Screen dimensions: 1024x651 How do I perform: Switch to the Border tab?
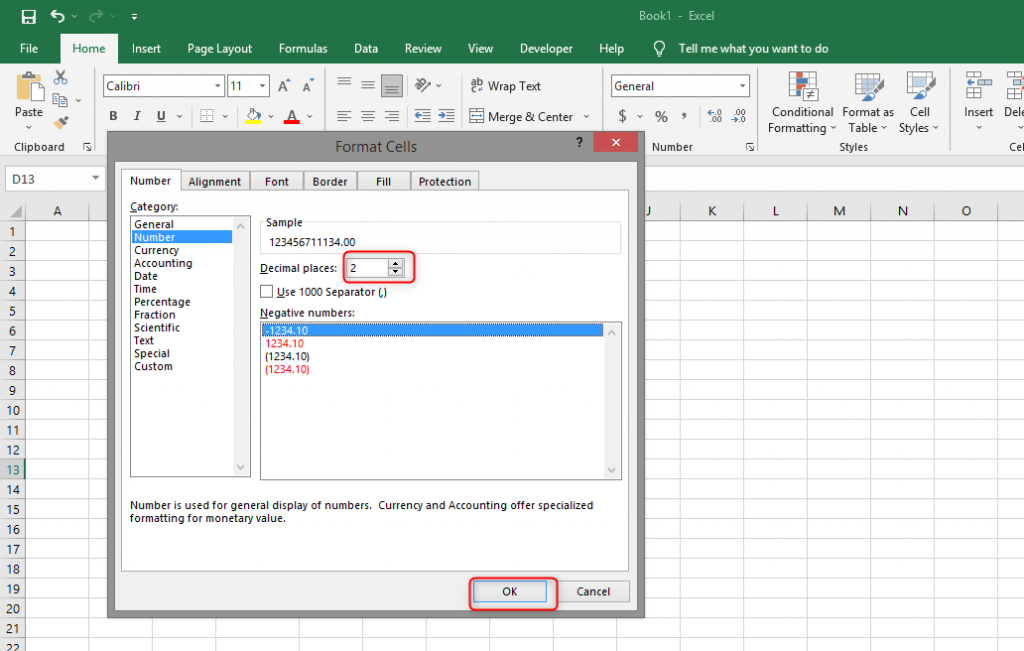coord(329,181)
